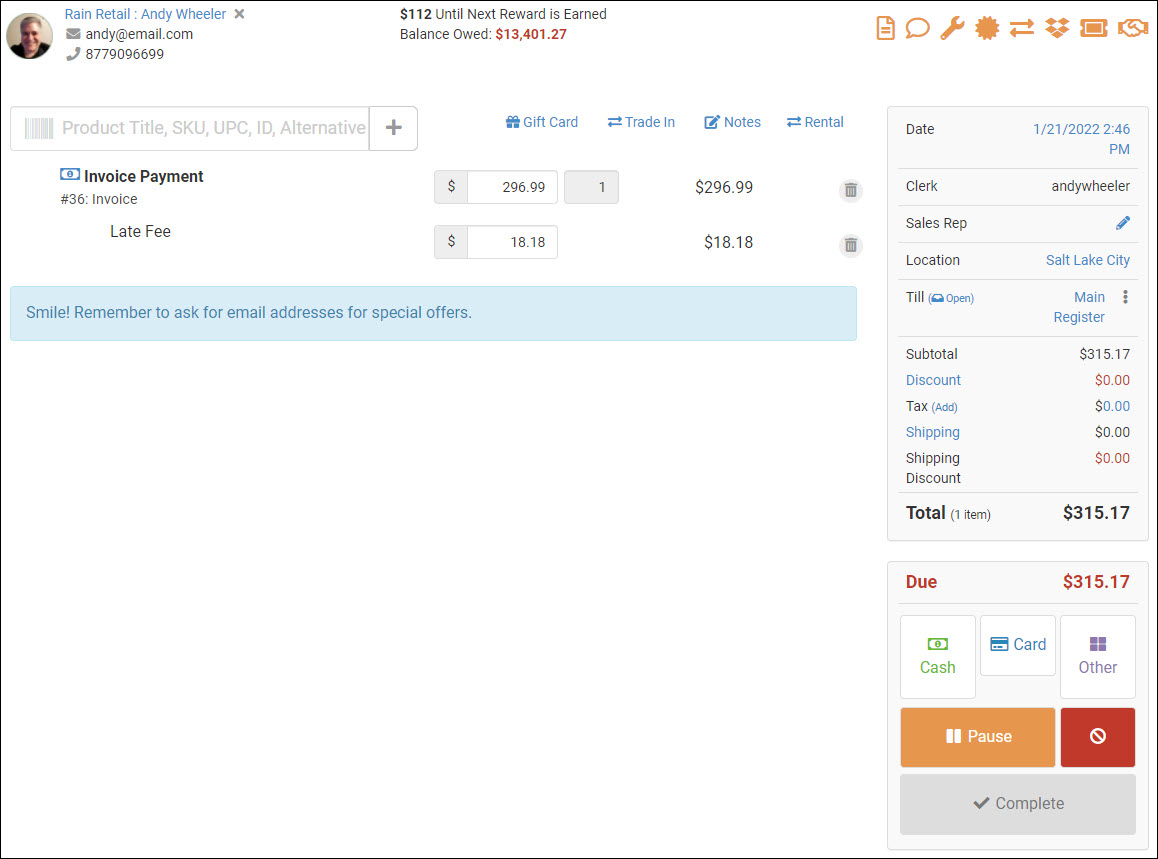Open the document notes icon in top toolbar
Screen dimensions: 1158x859
885,28
